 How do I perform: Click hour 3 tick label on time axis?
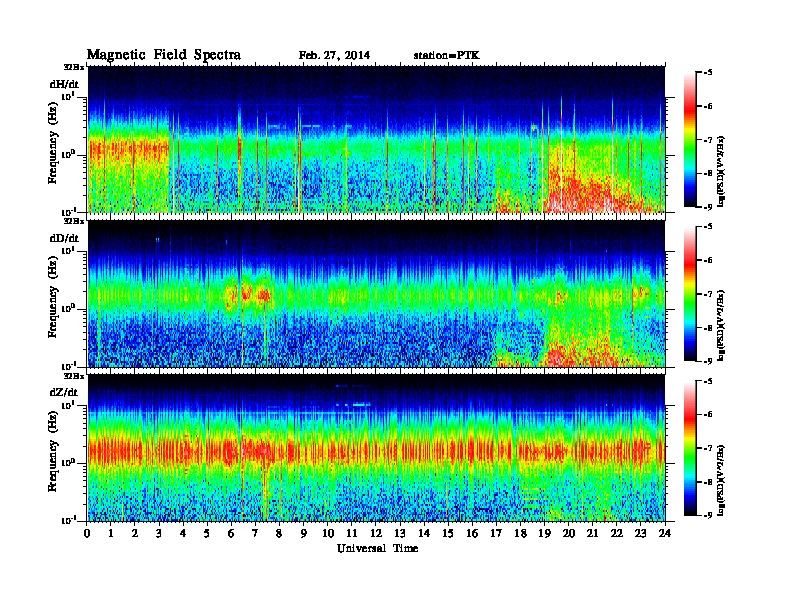159,533
